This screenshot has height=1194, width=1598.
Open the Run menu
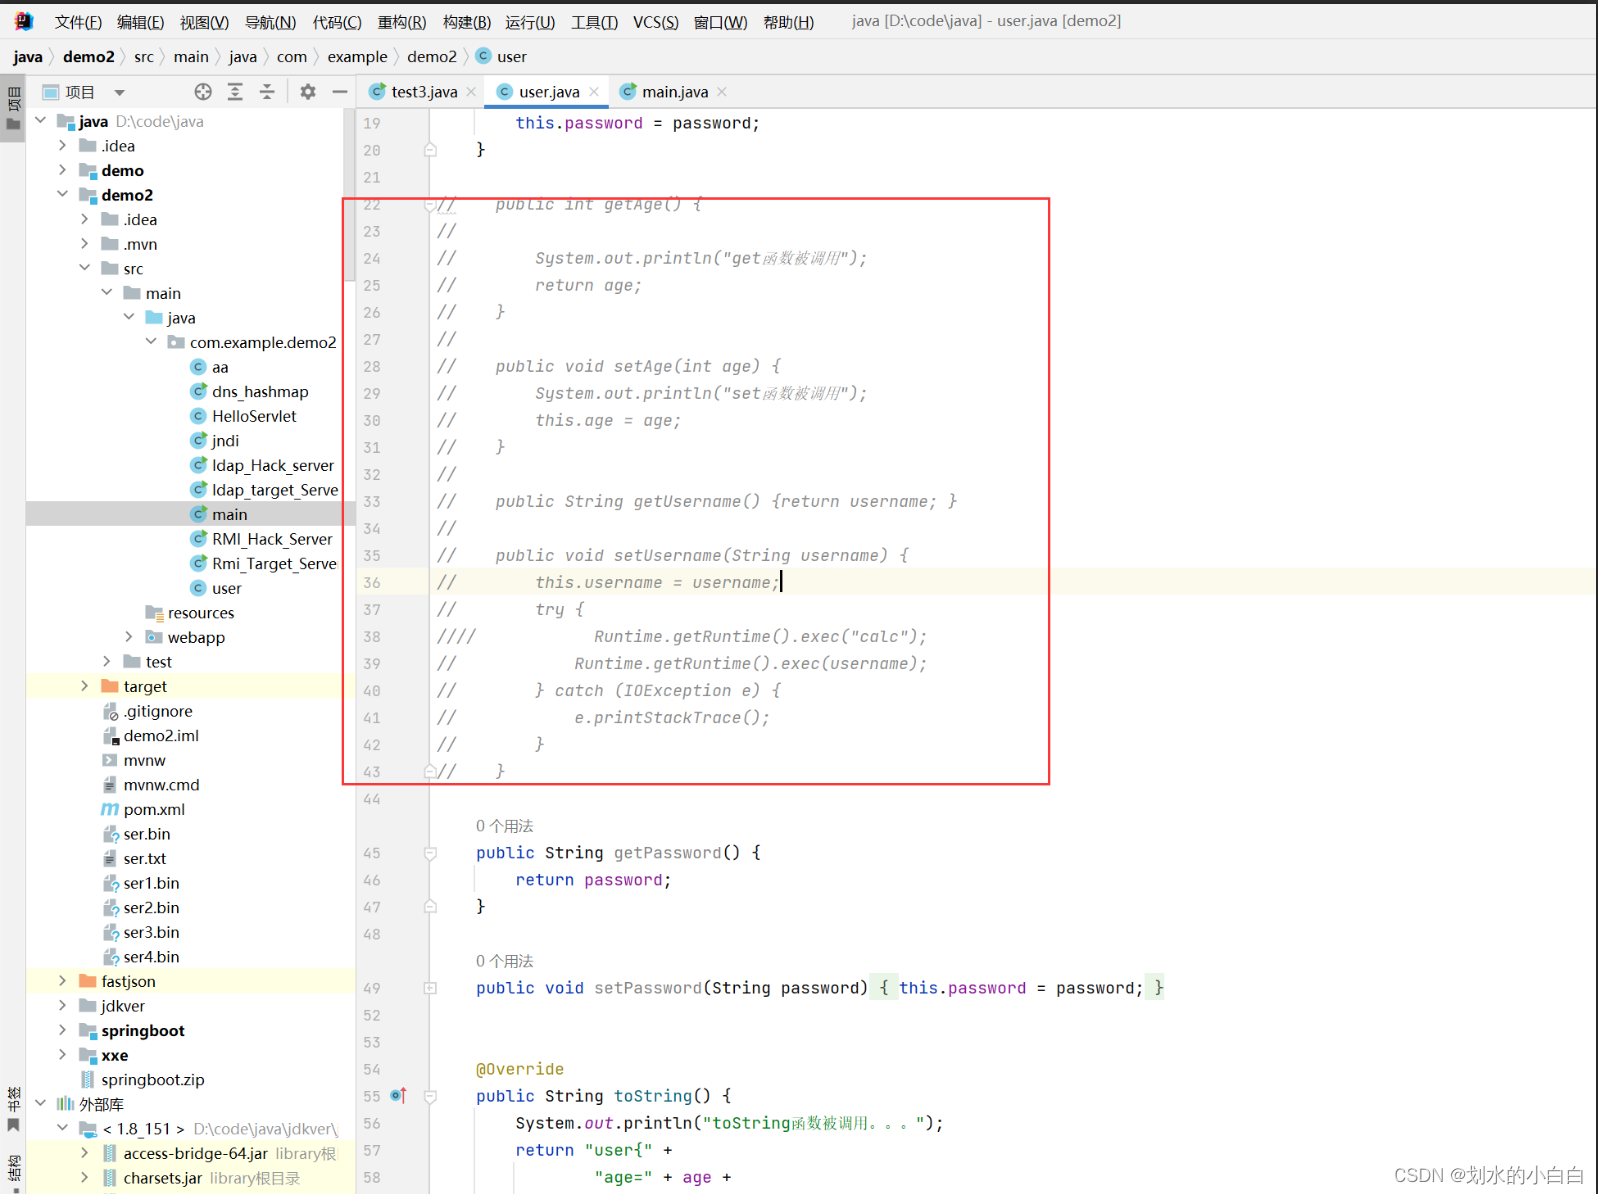coord(530,22)
